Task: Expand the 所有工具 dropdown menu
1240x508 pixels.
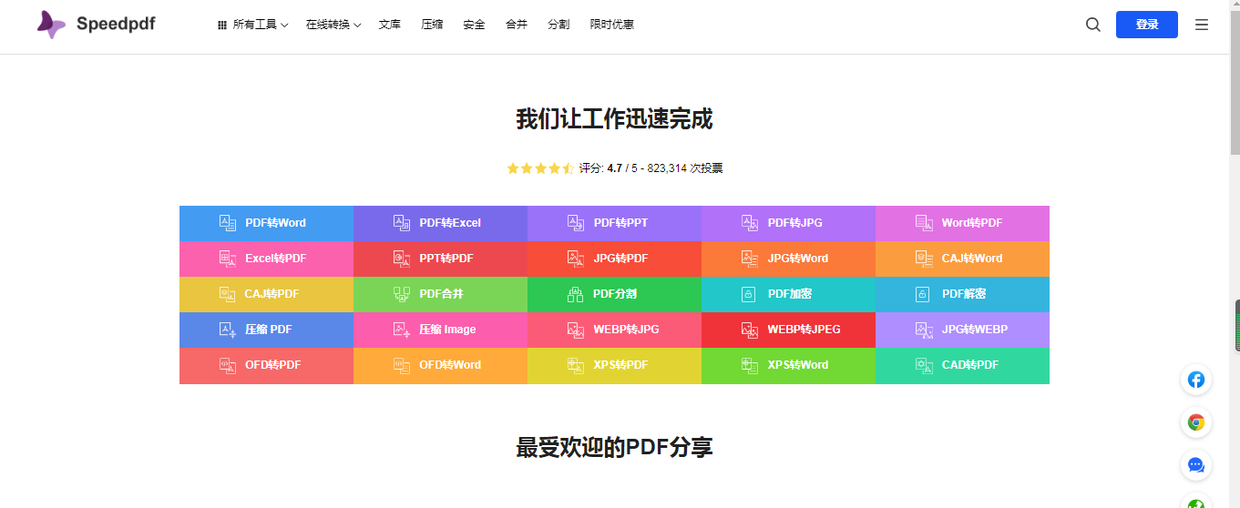Action: (253, 24)
